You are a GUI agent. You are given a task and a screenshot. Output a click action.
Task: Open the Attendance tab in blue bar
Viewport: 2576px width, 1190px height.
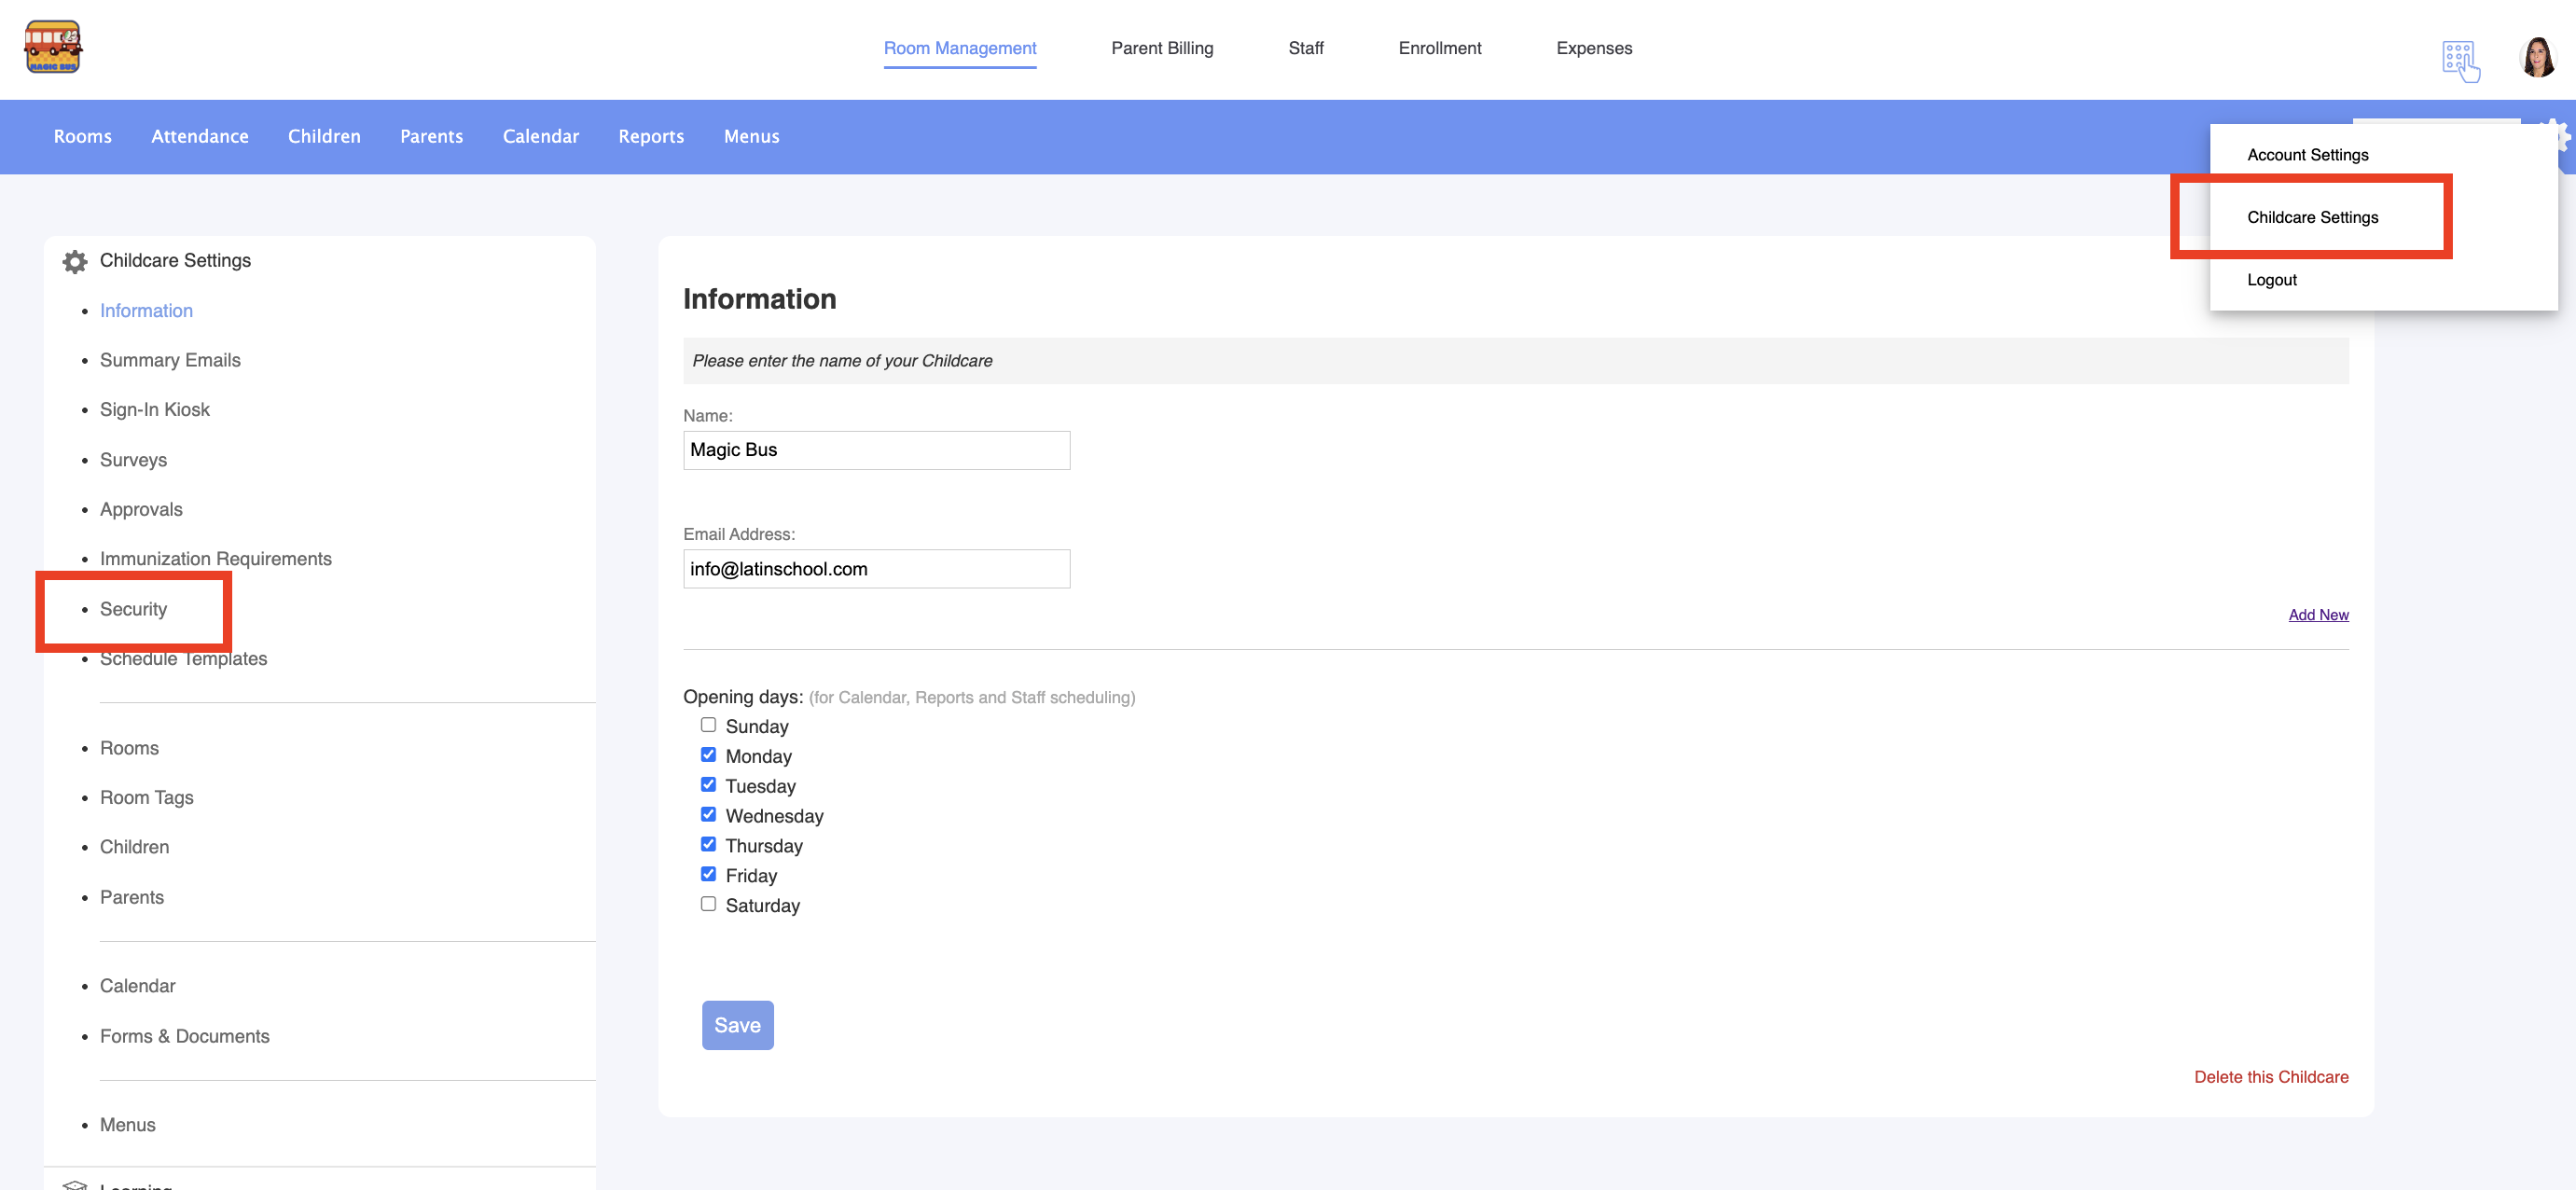pos(199,136)
